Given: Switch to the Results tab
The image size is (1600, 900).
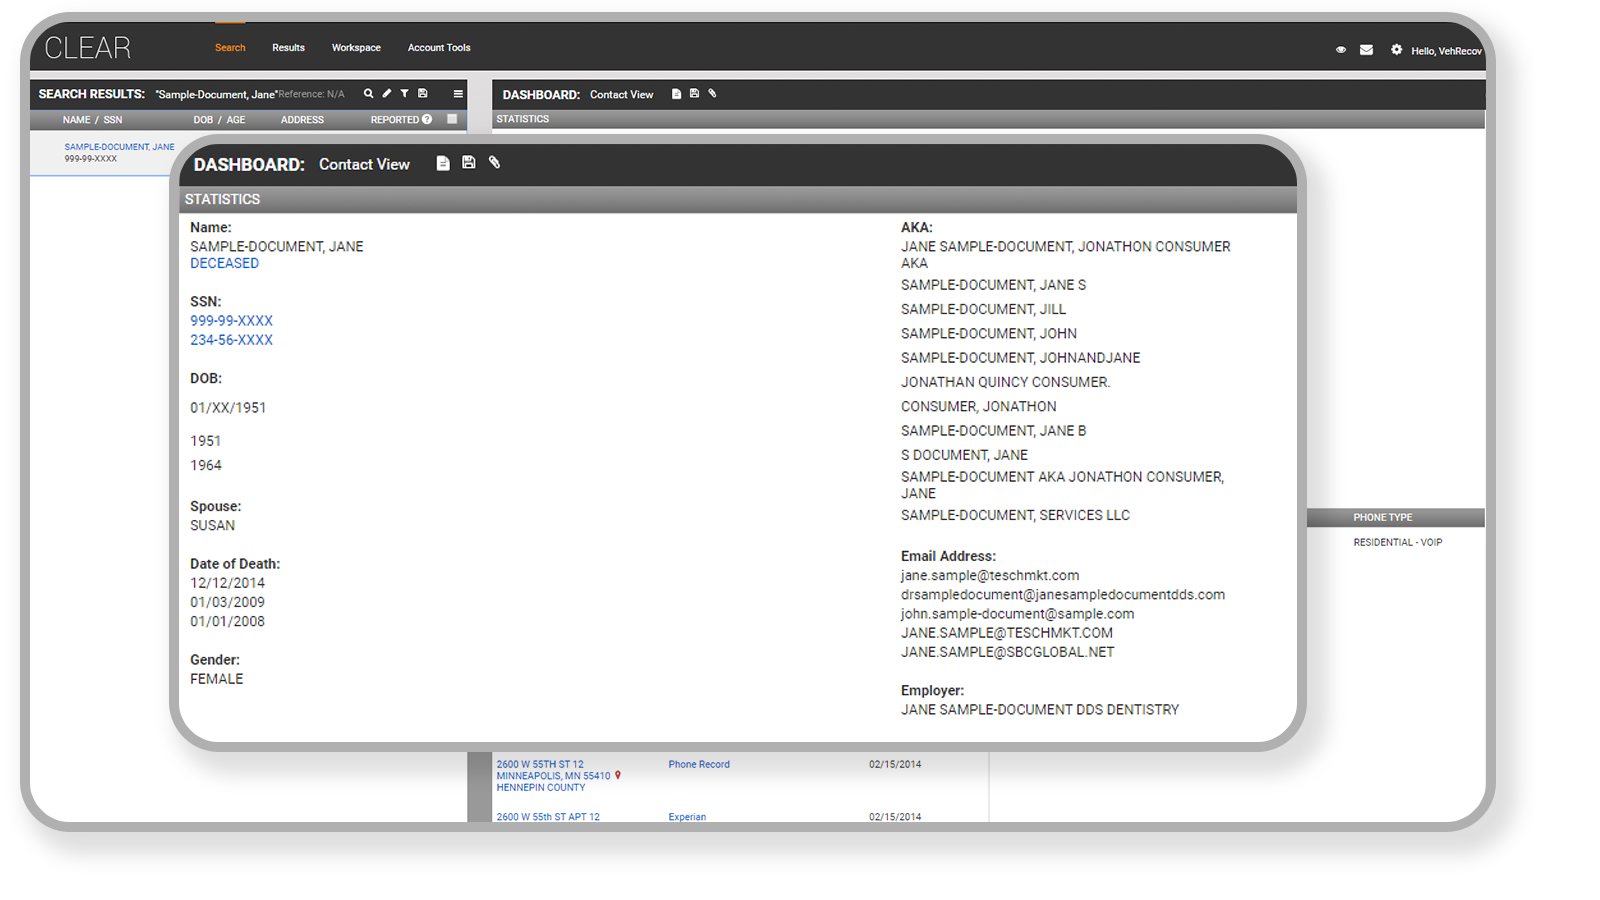Looking at the screenshot, I should coord(288,48).
